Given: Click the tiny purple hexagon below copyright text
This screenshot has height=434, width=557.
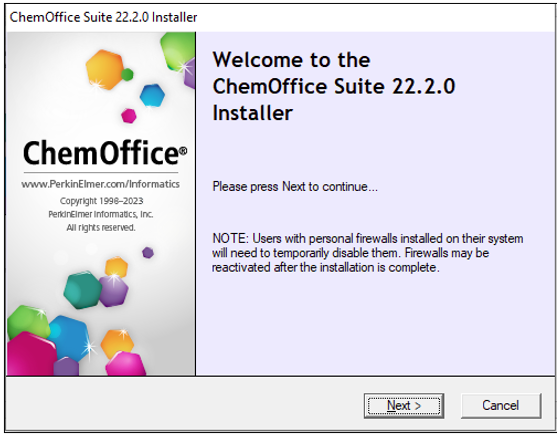Looking at the screenshot, I should (x=148, y=253).
